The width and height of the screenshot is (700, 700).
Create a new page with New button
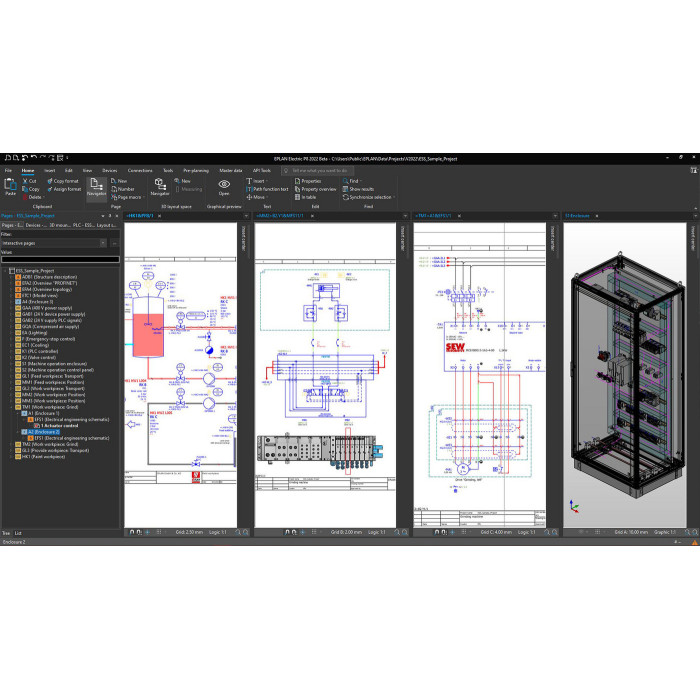pyautogui.click(x=122, y=180)
